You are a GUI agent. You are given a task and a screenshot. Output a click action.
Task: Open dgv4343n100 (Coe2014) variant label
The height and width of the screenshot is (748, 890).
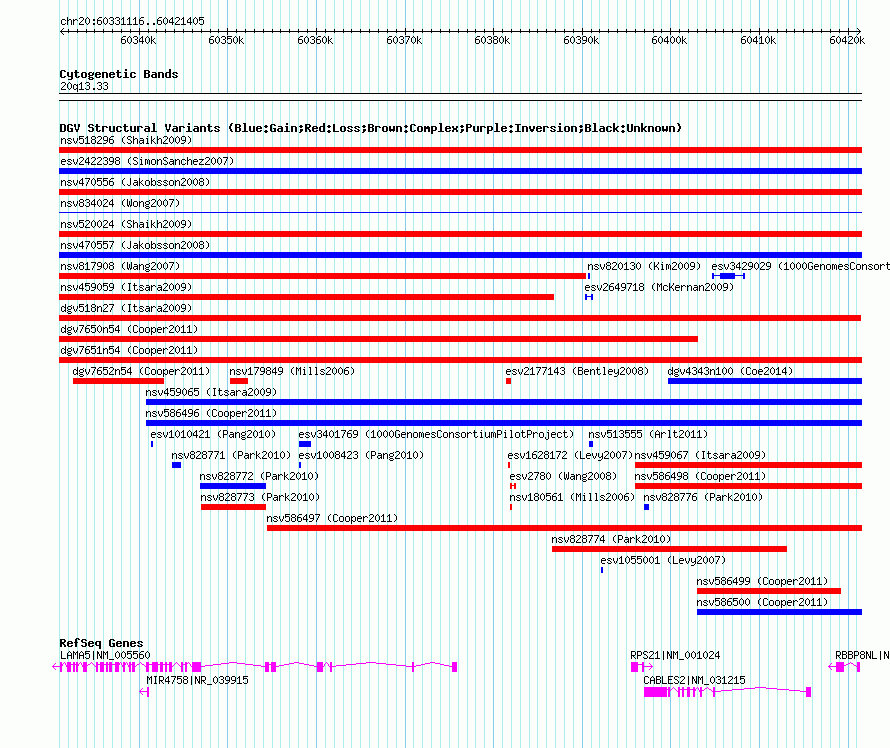730,371
